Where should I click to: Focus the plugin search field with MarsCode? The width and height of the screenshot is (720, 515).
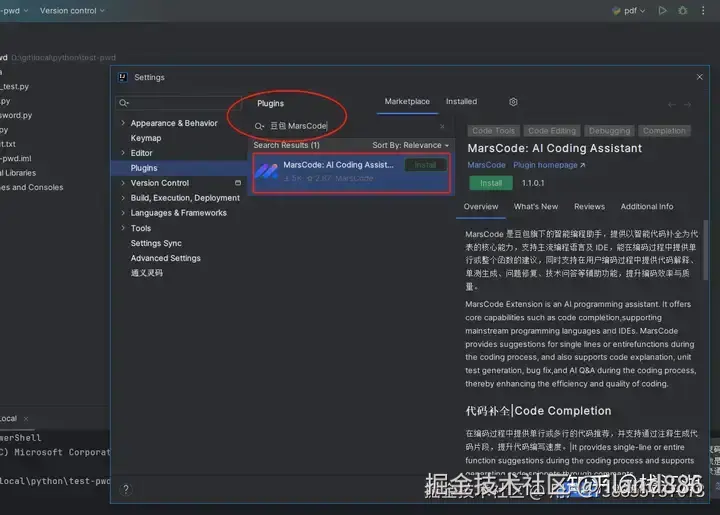[350, 126]
